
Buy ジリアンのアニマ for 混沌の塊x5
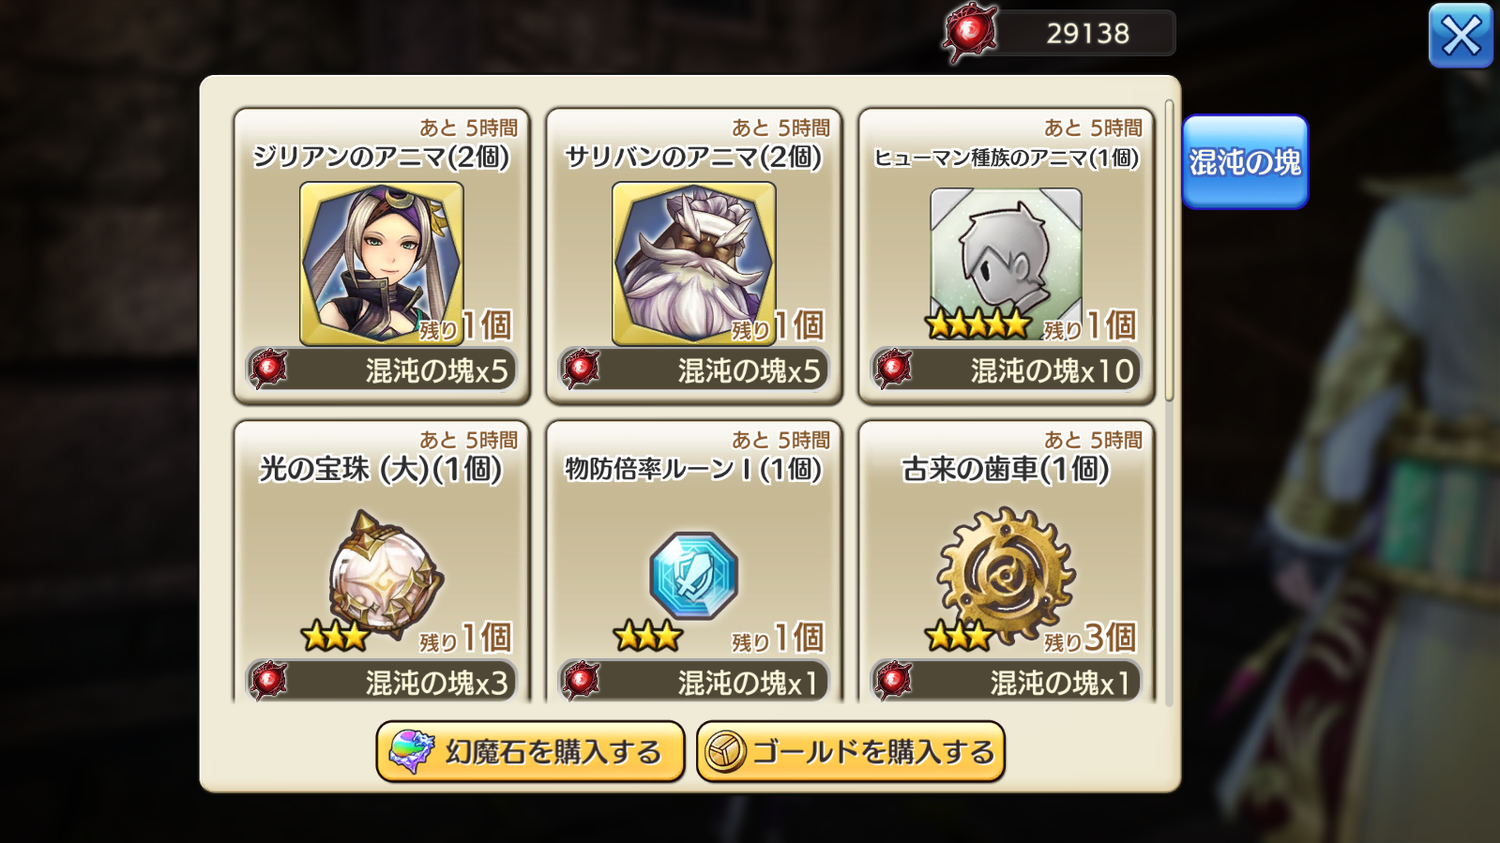coord(381,370)
